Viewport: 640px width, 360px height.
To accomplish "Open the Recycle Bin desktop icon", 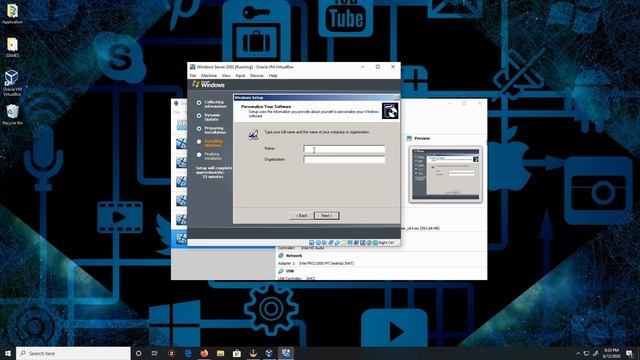I will (x=12, y=115).
